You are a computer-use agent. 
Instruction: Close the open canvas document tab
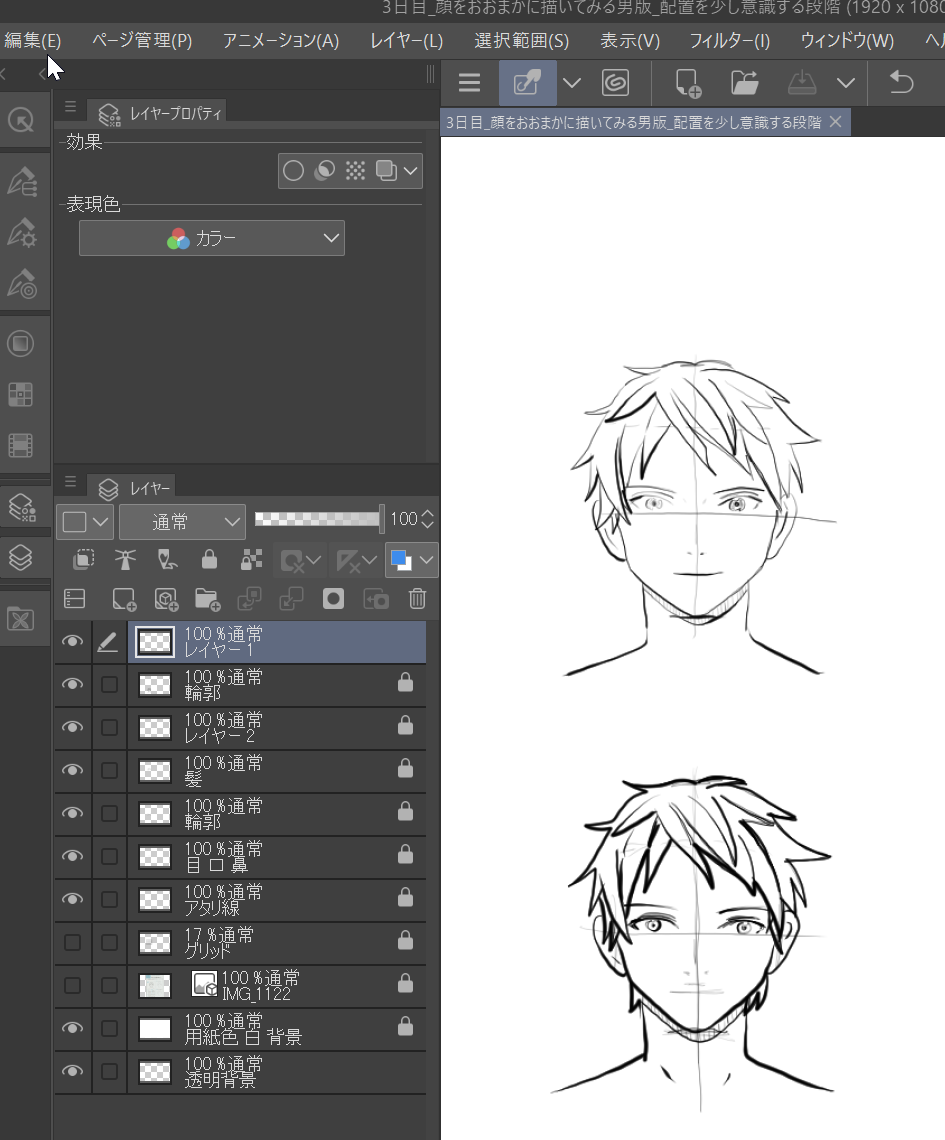click(835, 122)
